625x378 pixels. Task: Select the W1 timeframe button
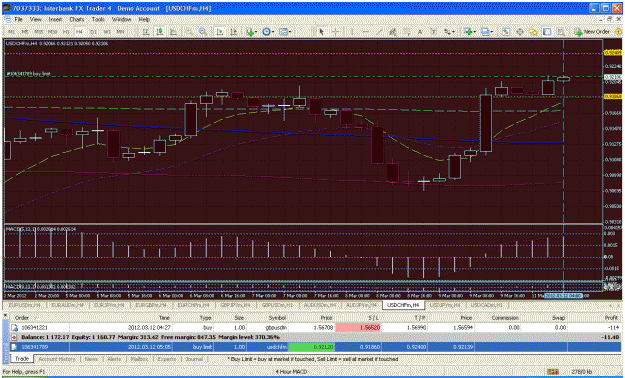(107, 32)
